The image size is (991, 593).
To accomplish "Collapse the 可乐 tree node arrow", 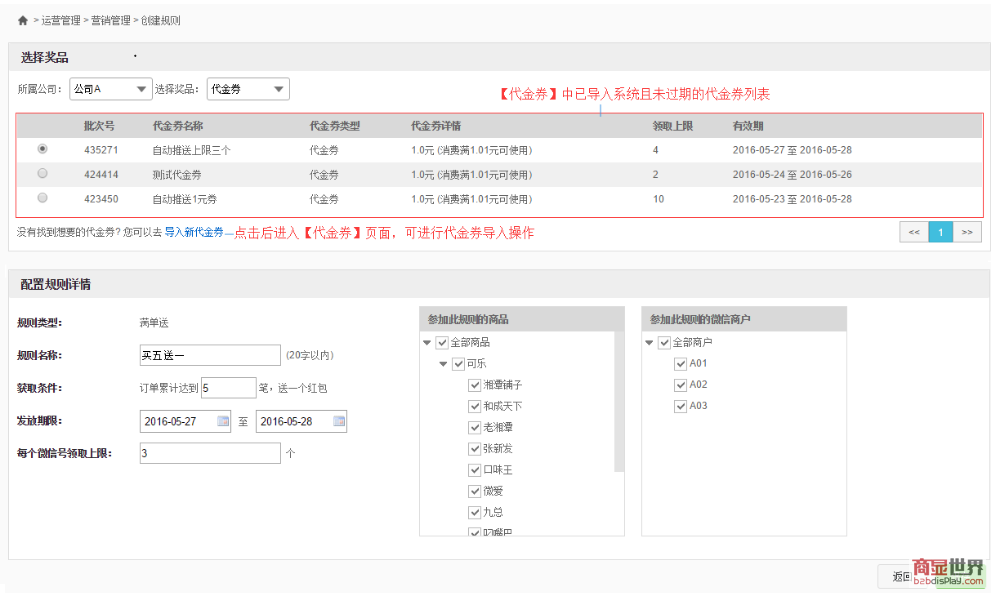I will 444,364.
